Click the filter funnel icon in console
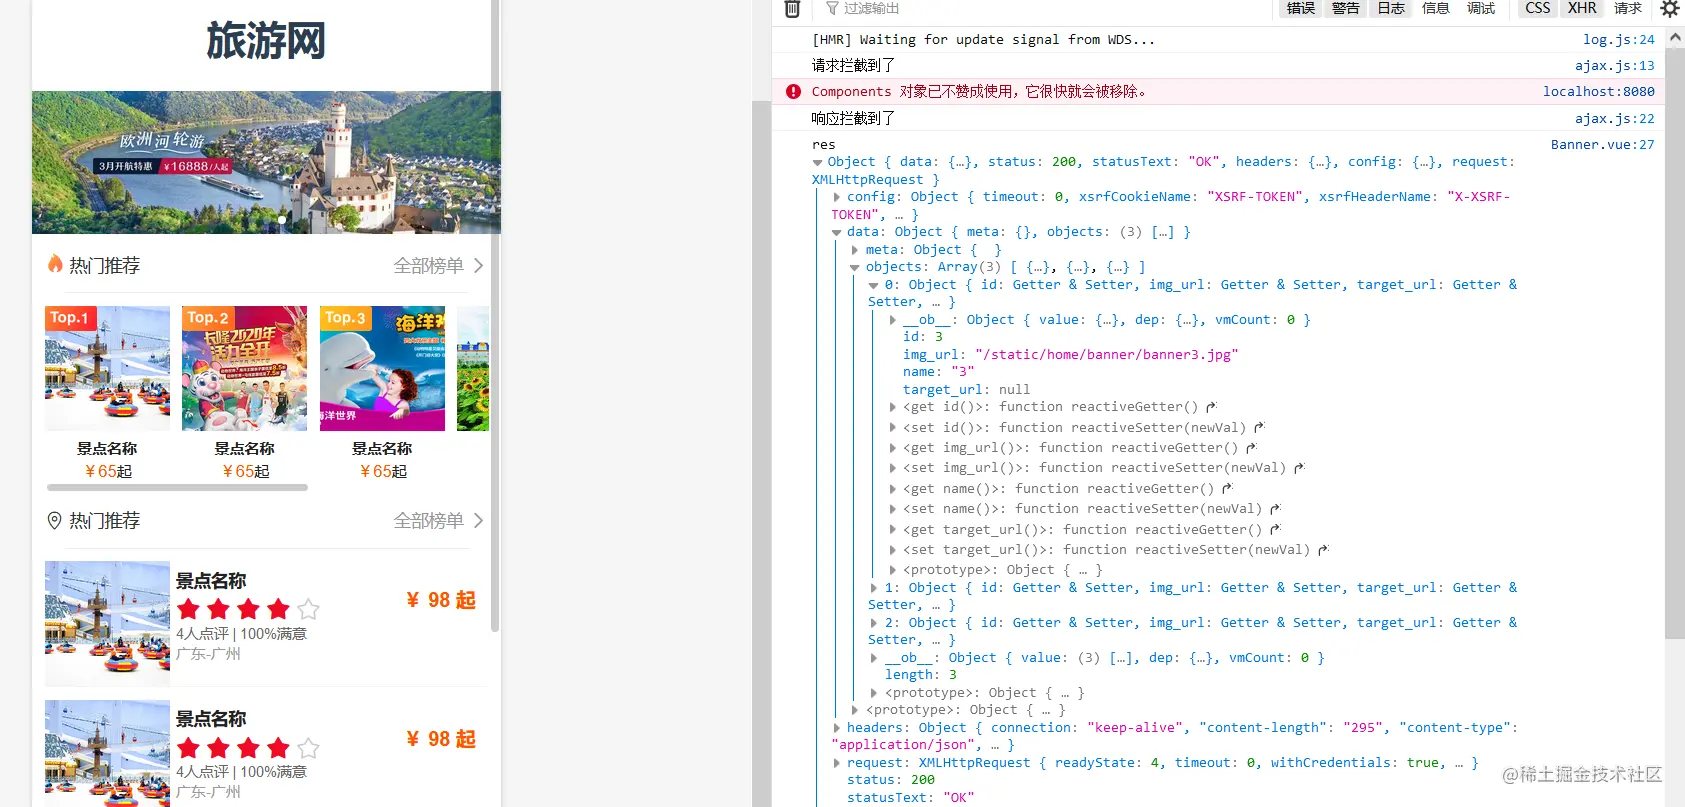This screenshot has width=1685, height=807. (832, 8)
